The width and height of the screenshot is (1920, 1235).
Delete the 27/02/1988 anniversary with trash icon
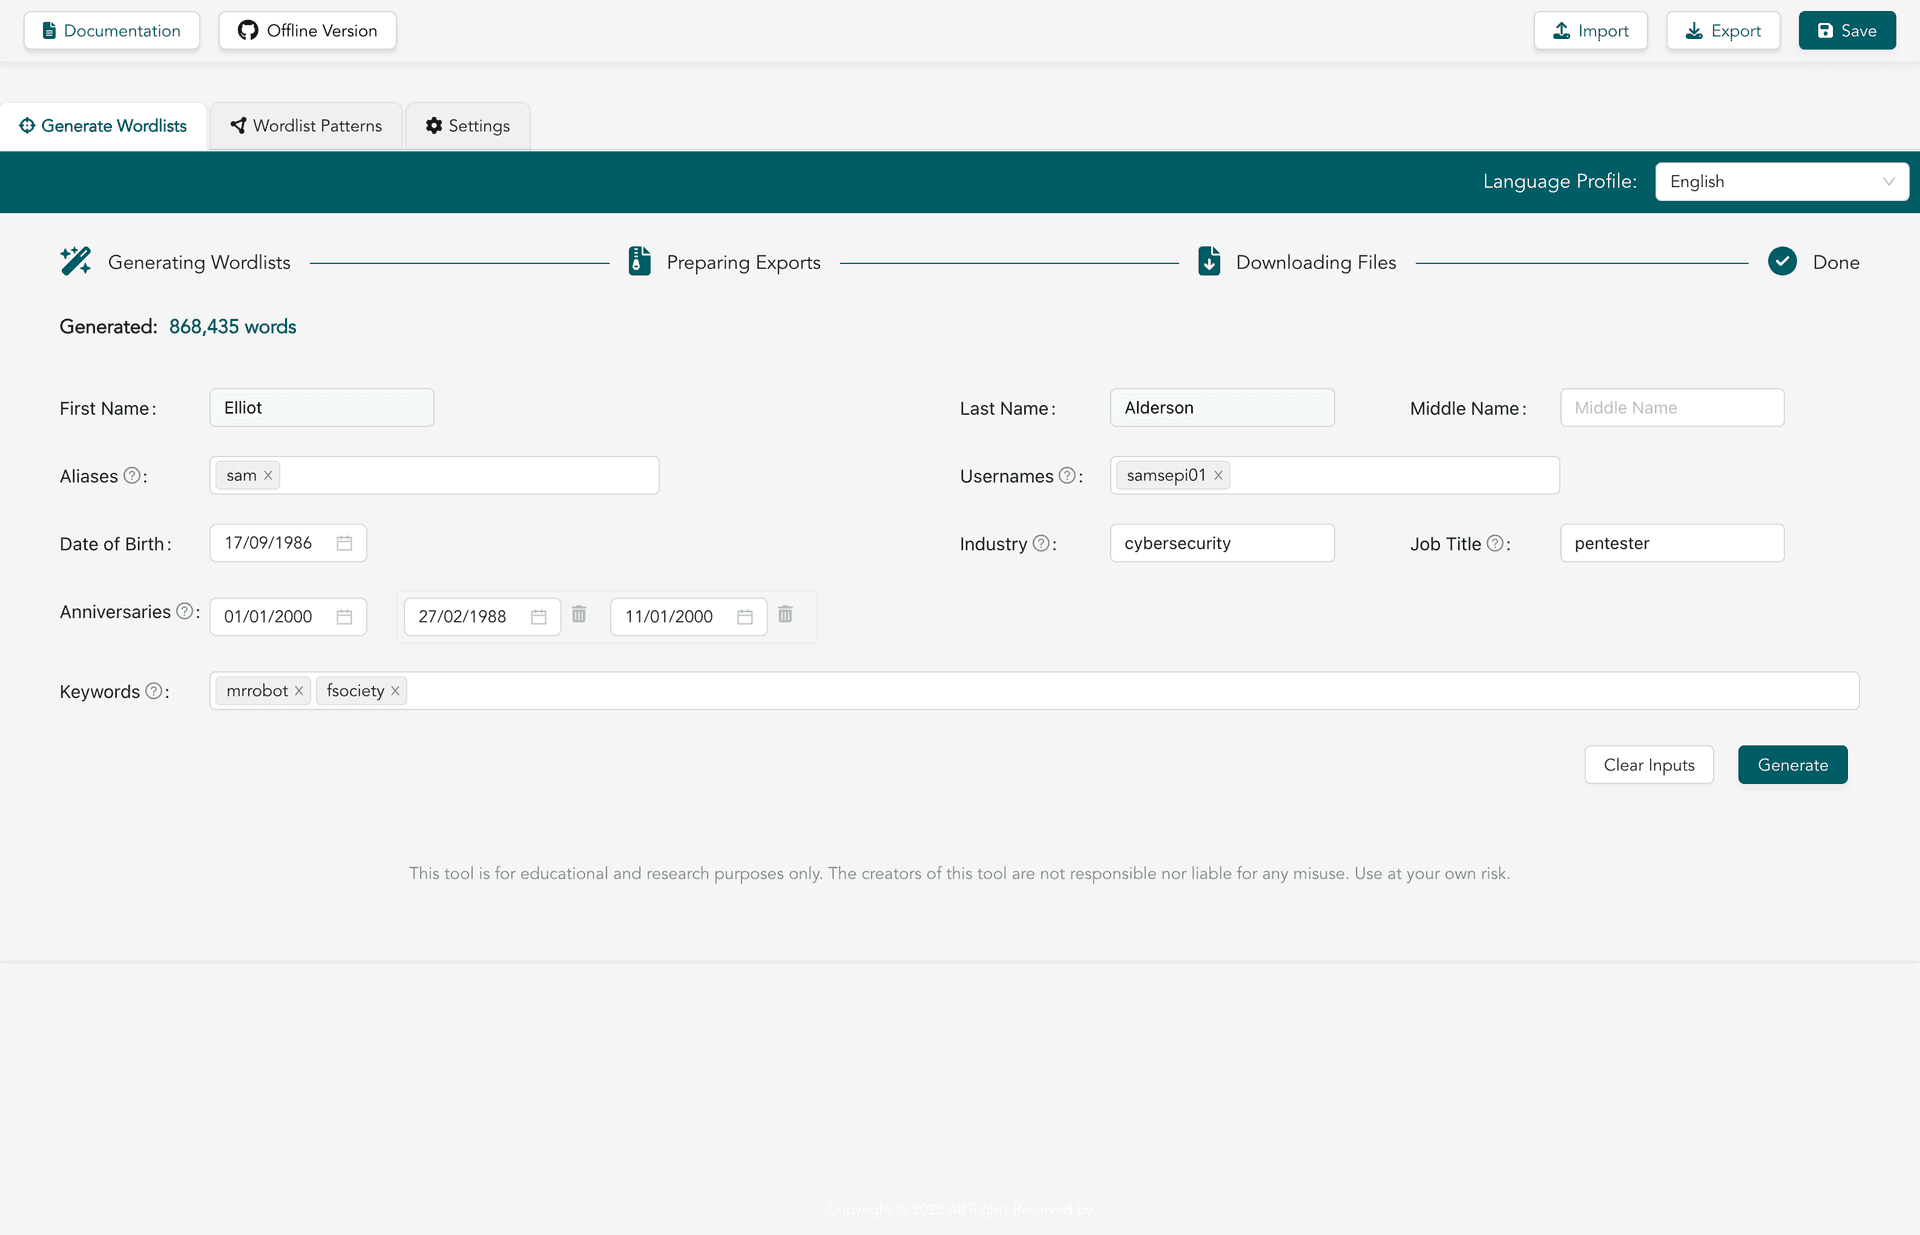(579, 614)
